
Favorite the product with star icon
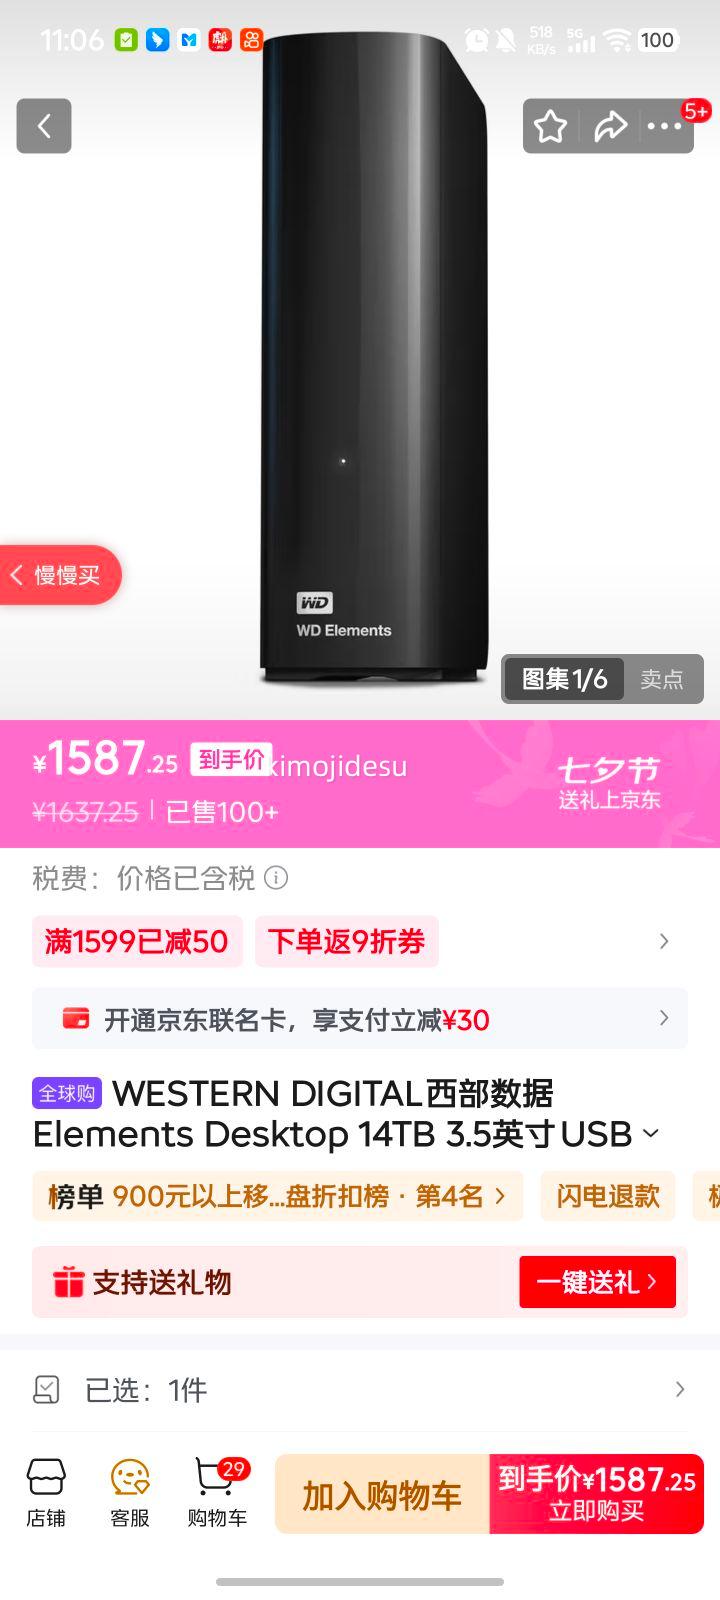tap(550, 127)
